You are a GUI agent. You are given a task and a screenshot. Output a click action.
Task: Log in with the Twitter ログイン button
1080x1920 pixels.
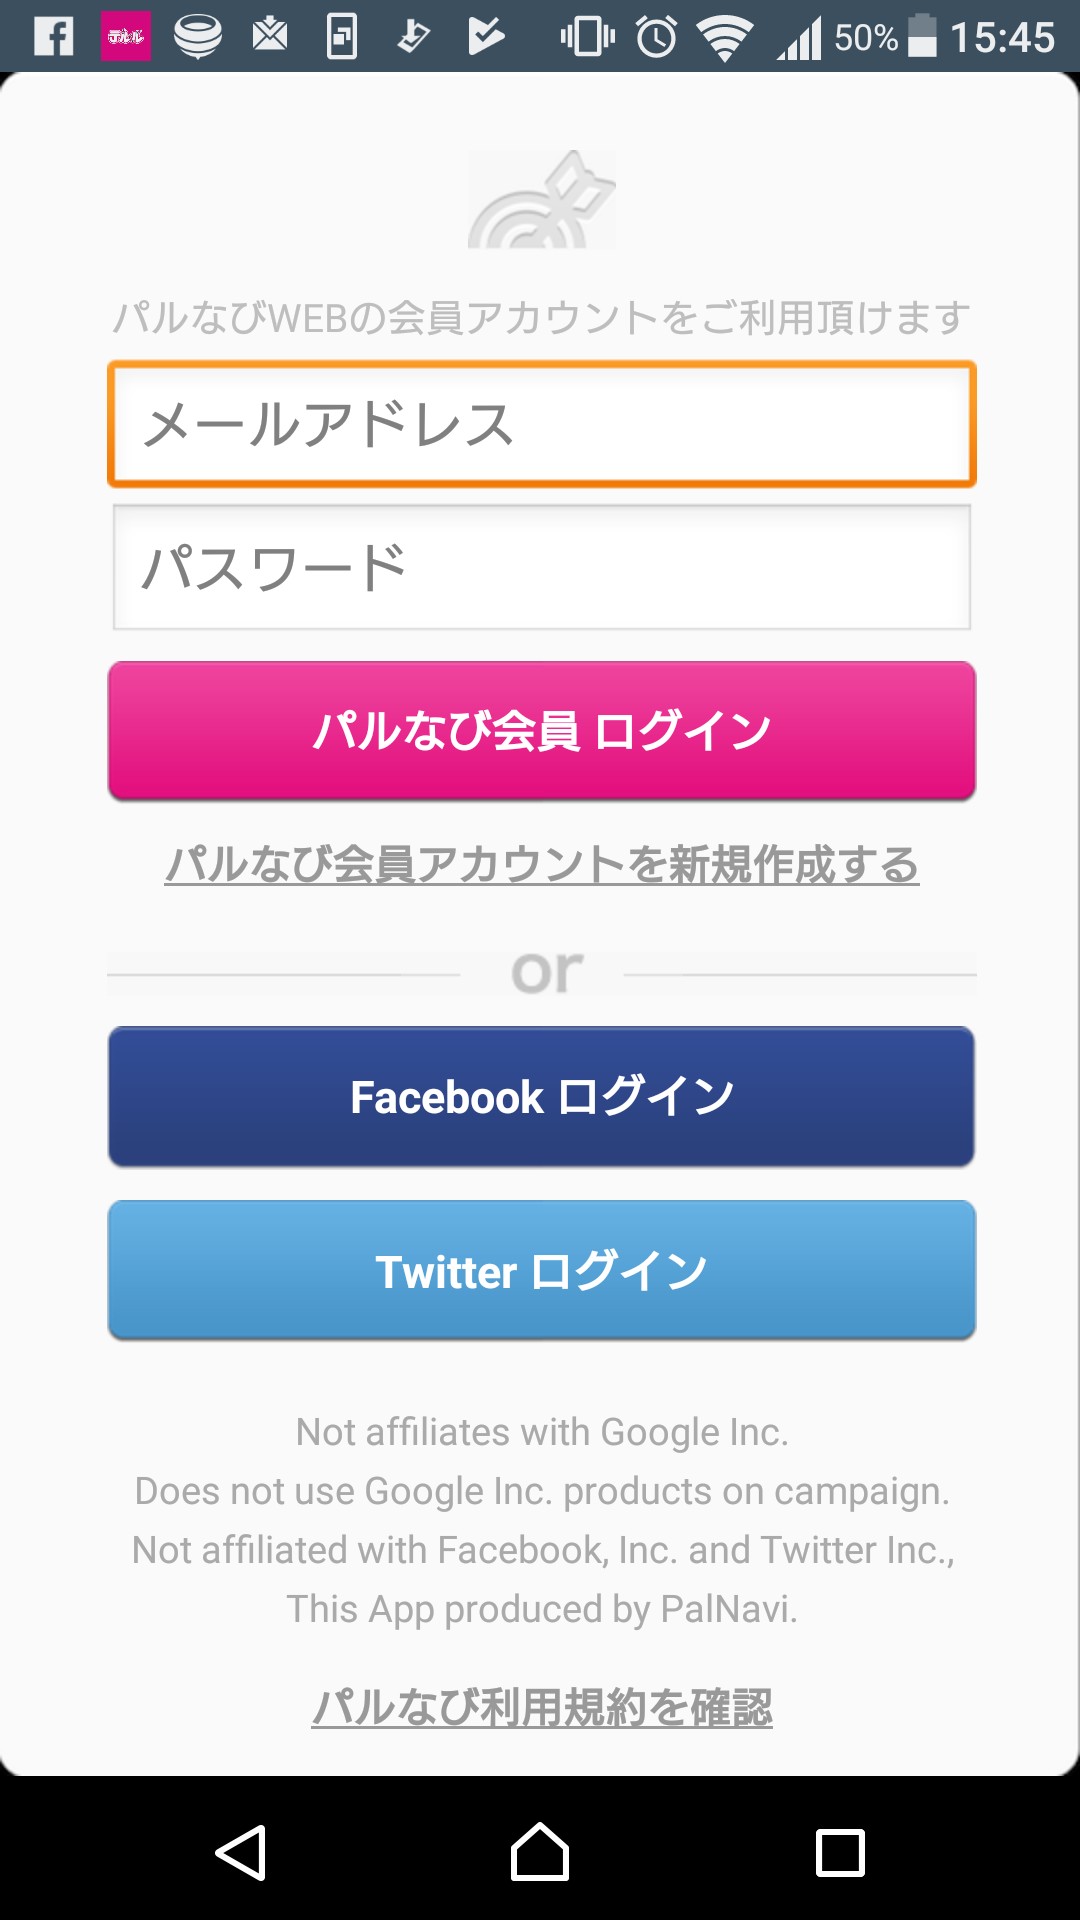542,1271
